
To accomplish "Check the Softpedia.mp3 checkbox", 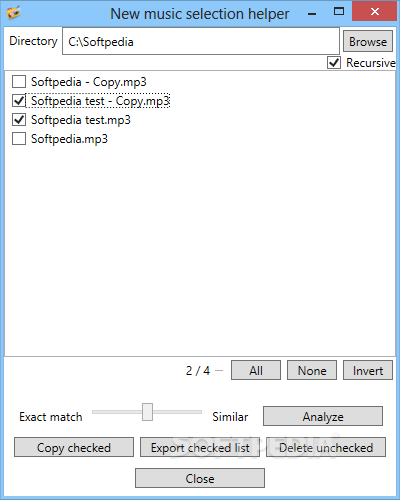I will (x=19, y=138).
